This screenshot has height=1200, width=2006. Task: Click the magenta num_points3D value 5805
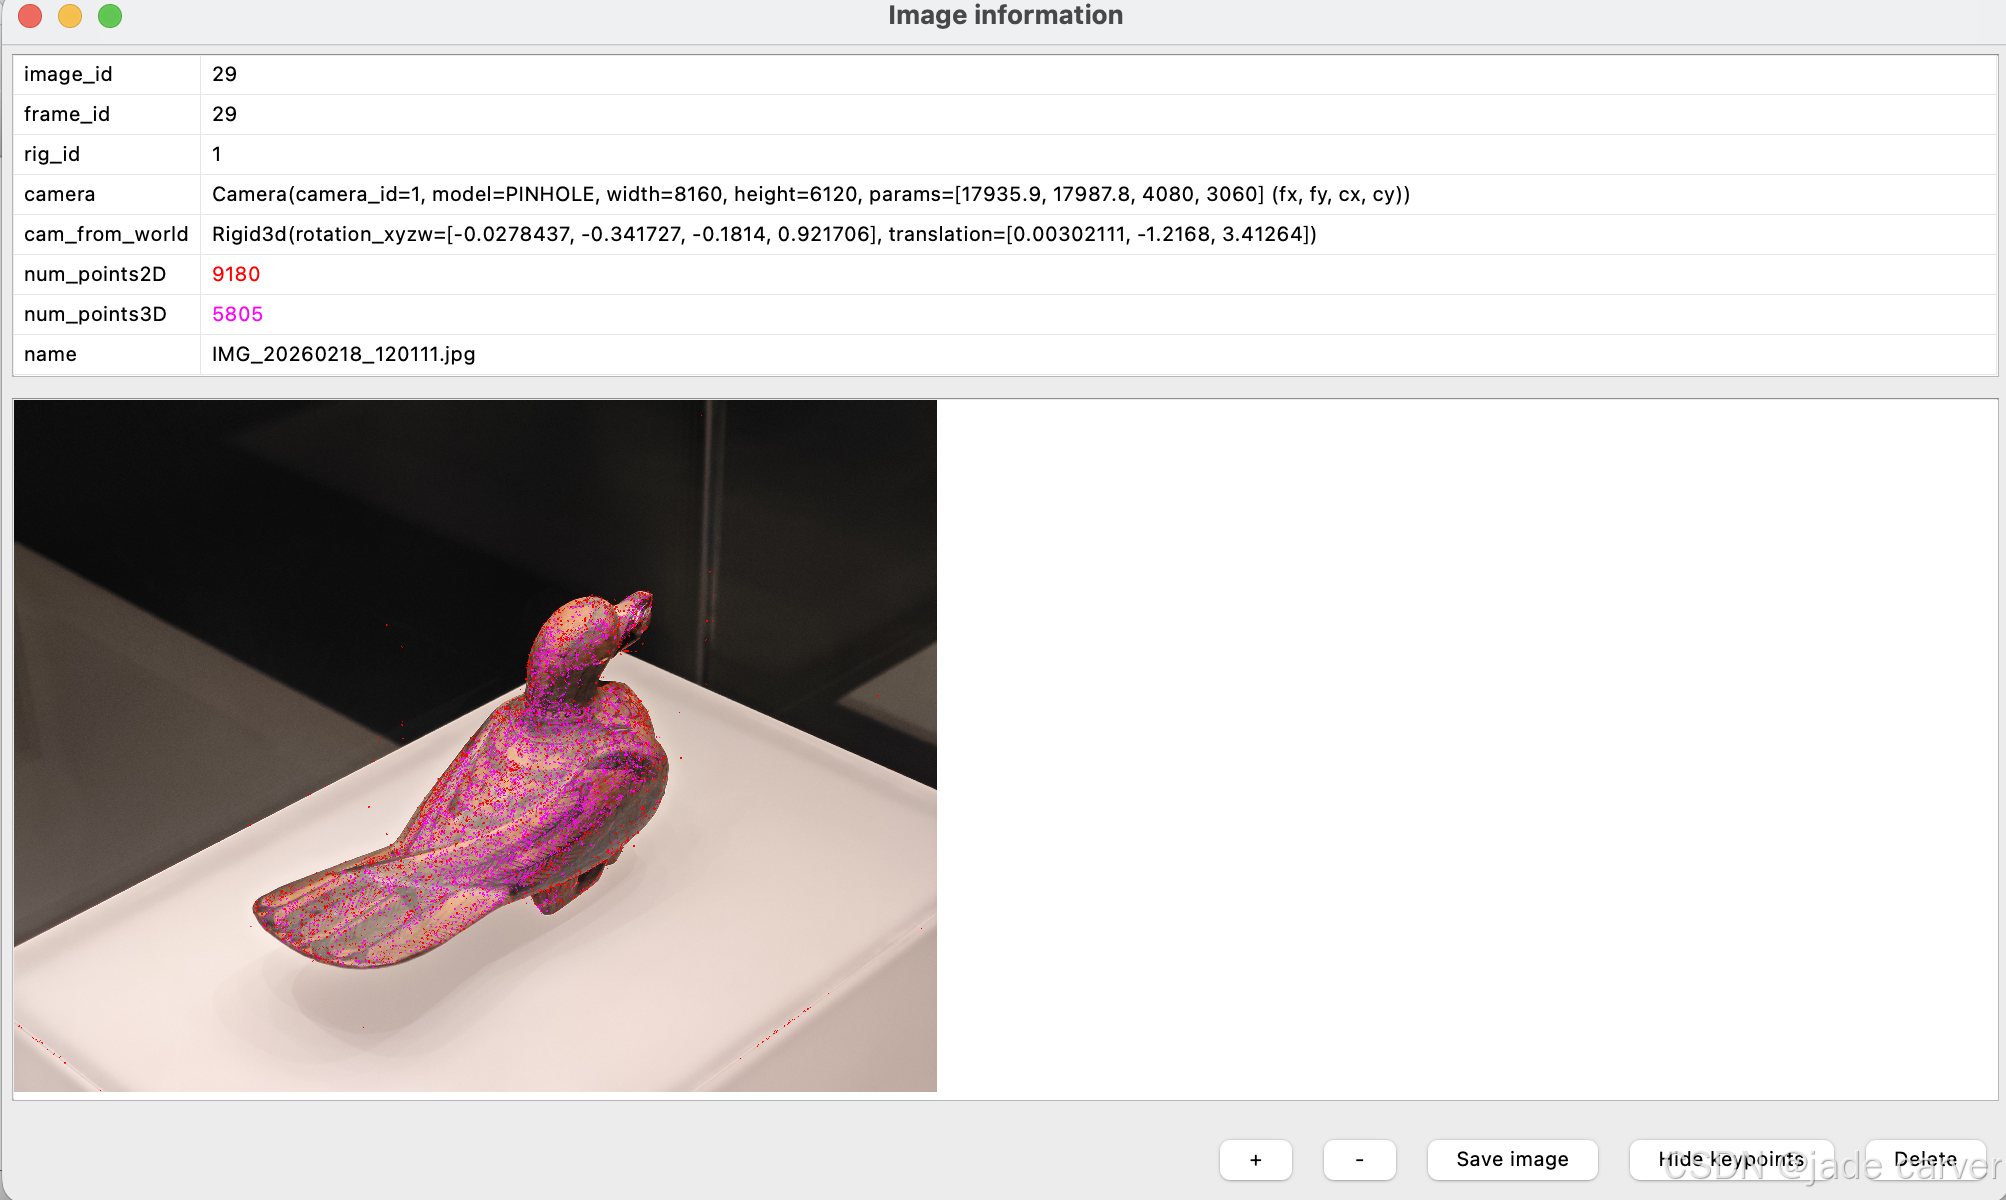[238, 314]
